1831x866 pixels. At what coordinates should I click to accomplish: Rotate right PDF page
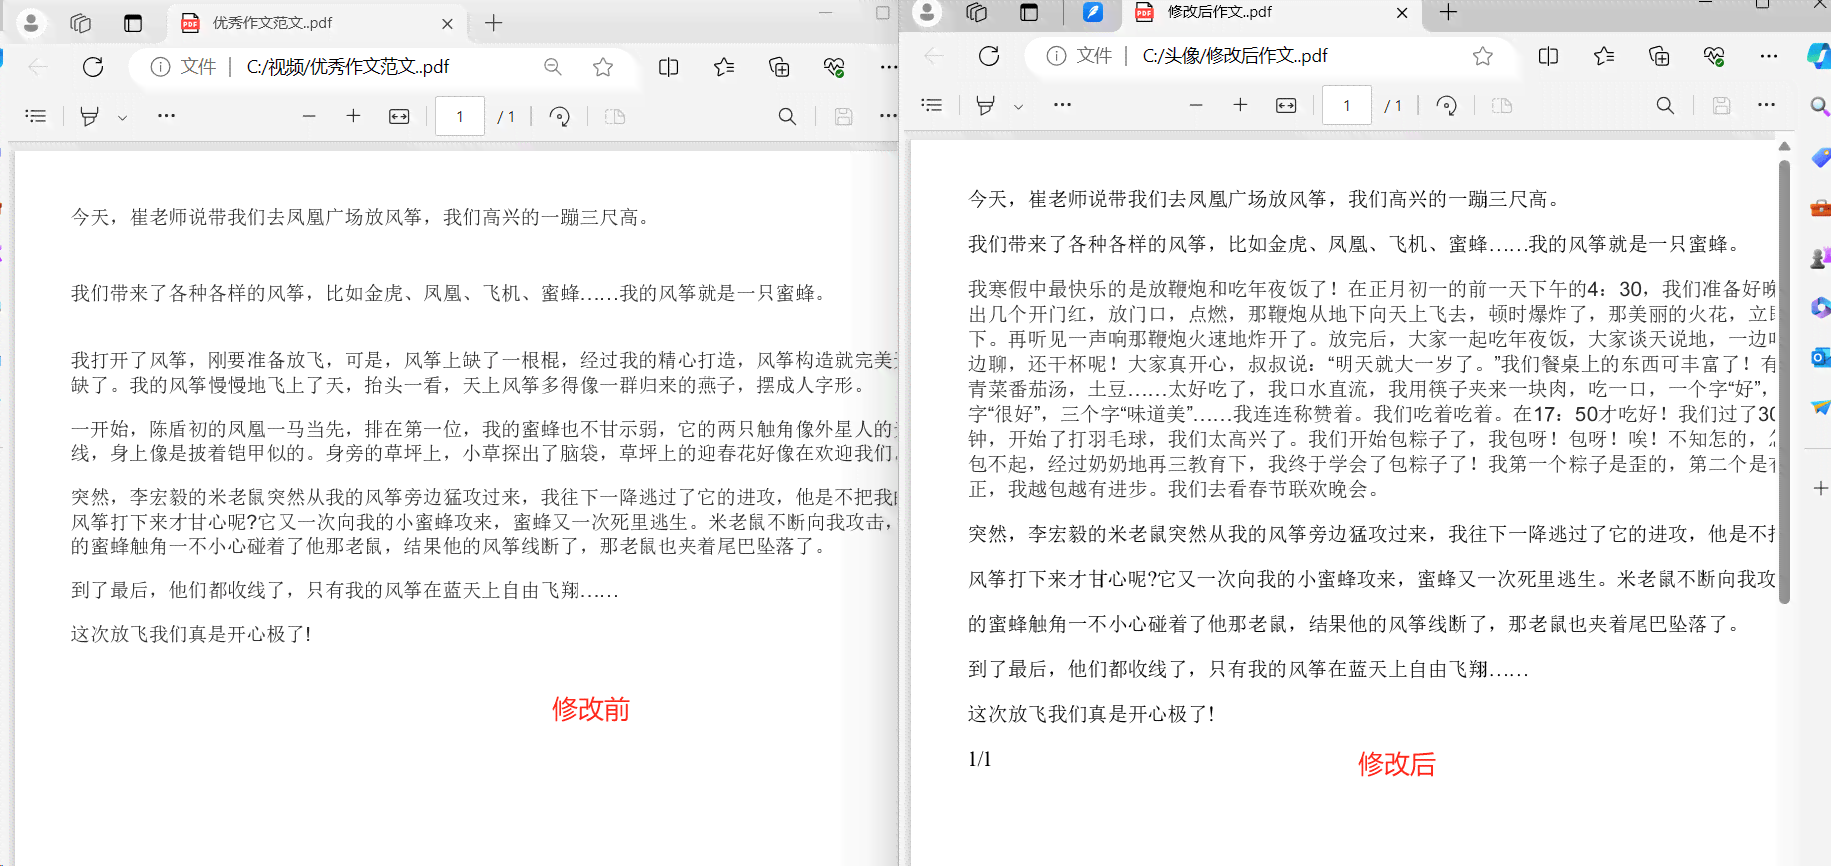(1446, 105)
